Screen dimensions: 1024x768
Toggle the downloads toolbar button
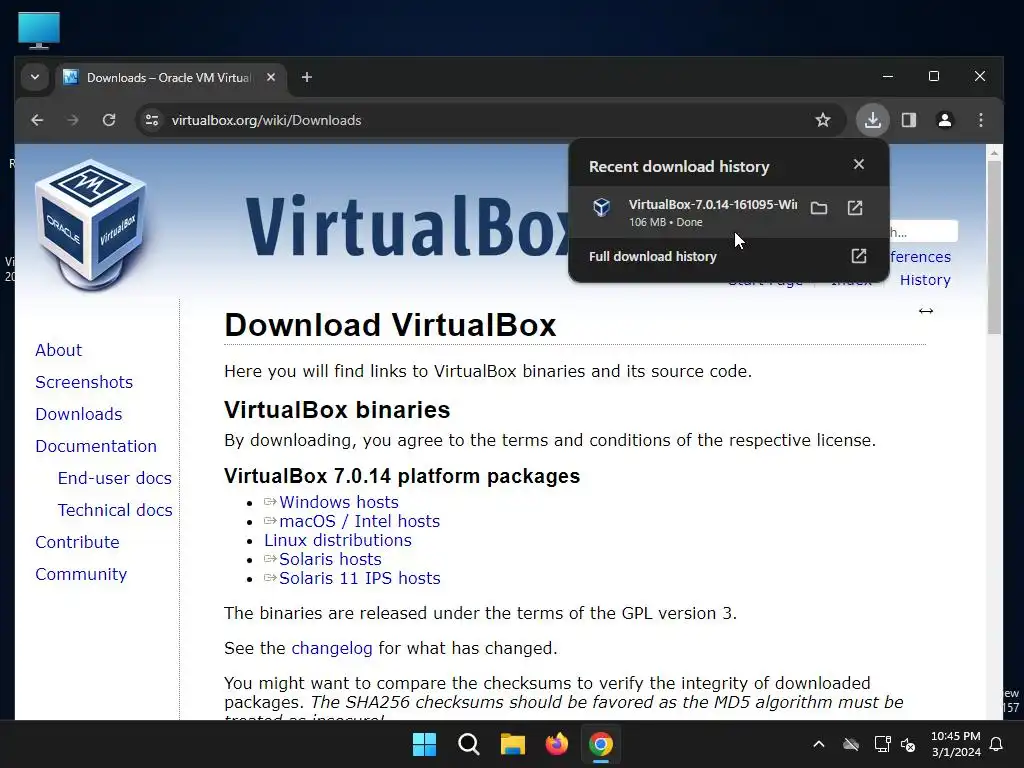tap(872, 120)
